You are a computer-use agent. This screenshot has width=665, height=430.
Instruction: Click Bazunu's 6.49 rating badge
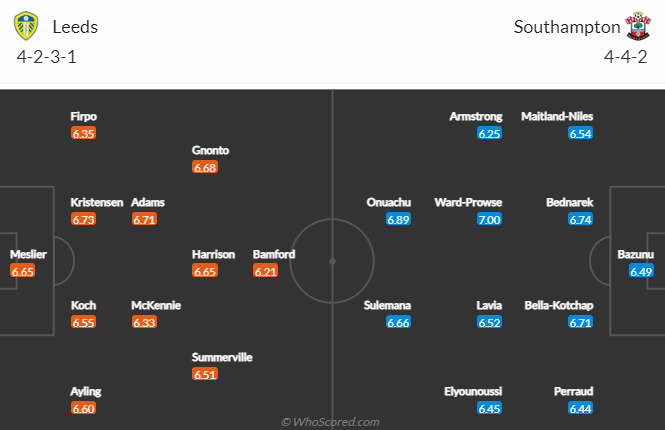click(641, 271)
